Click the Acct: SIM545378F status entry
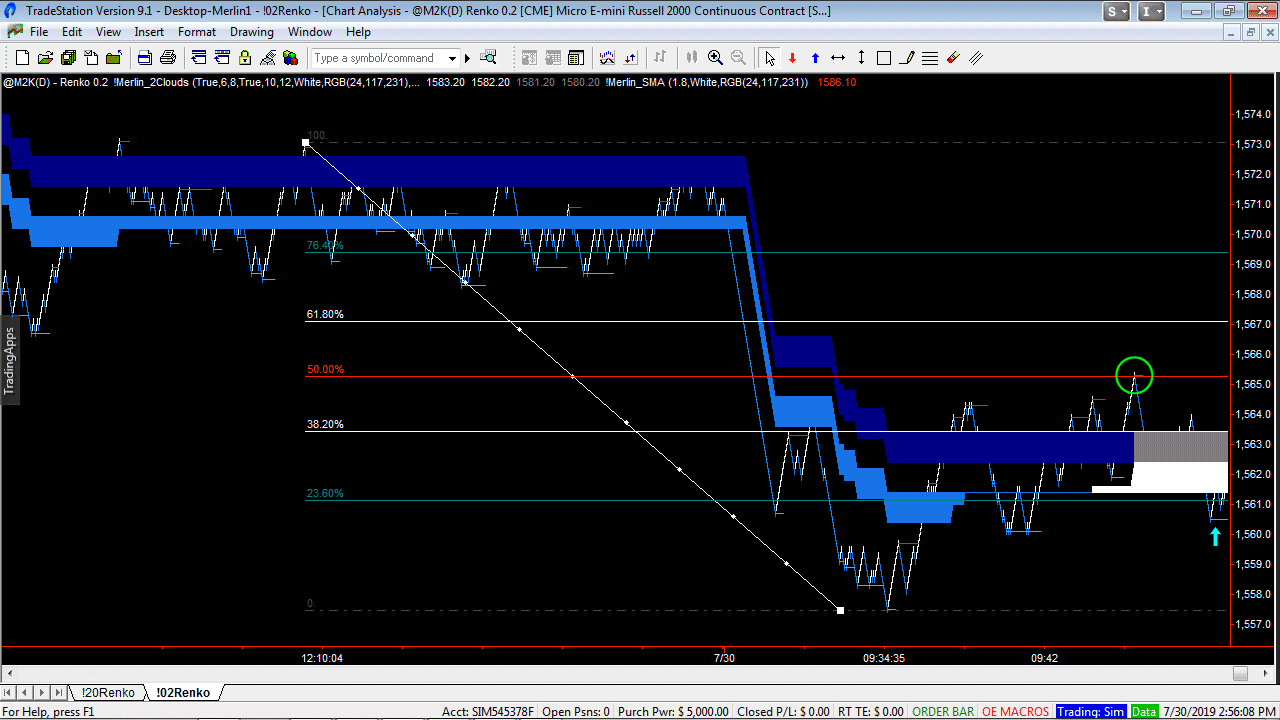1280x720 pixels. [489, 712]
